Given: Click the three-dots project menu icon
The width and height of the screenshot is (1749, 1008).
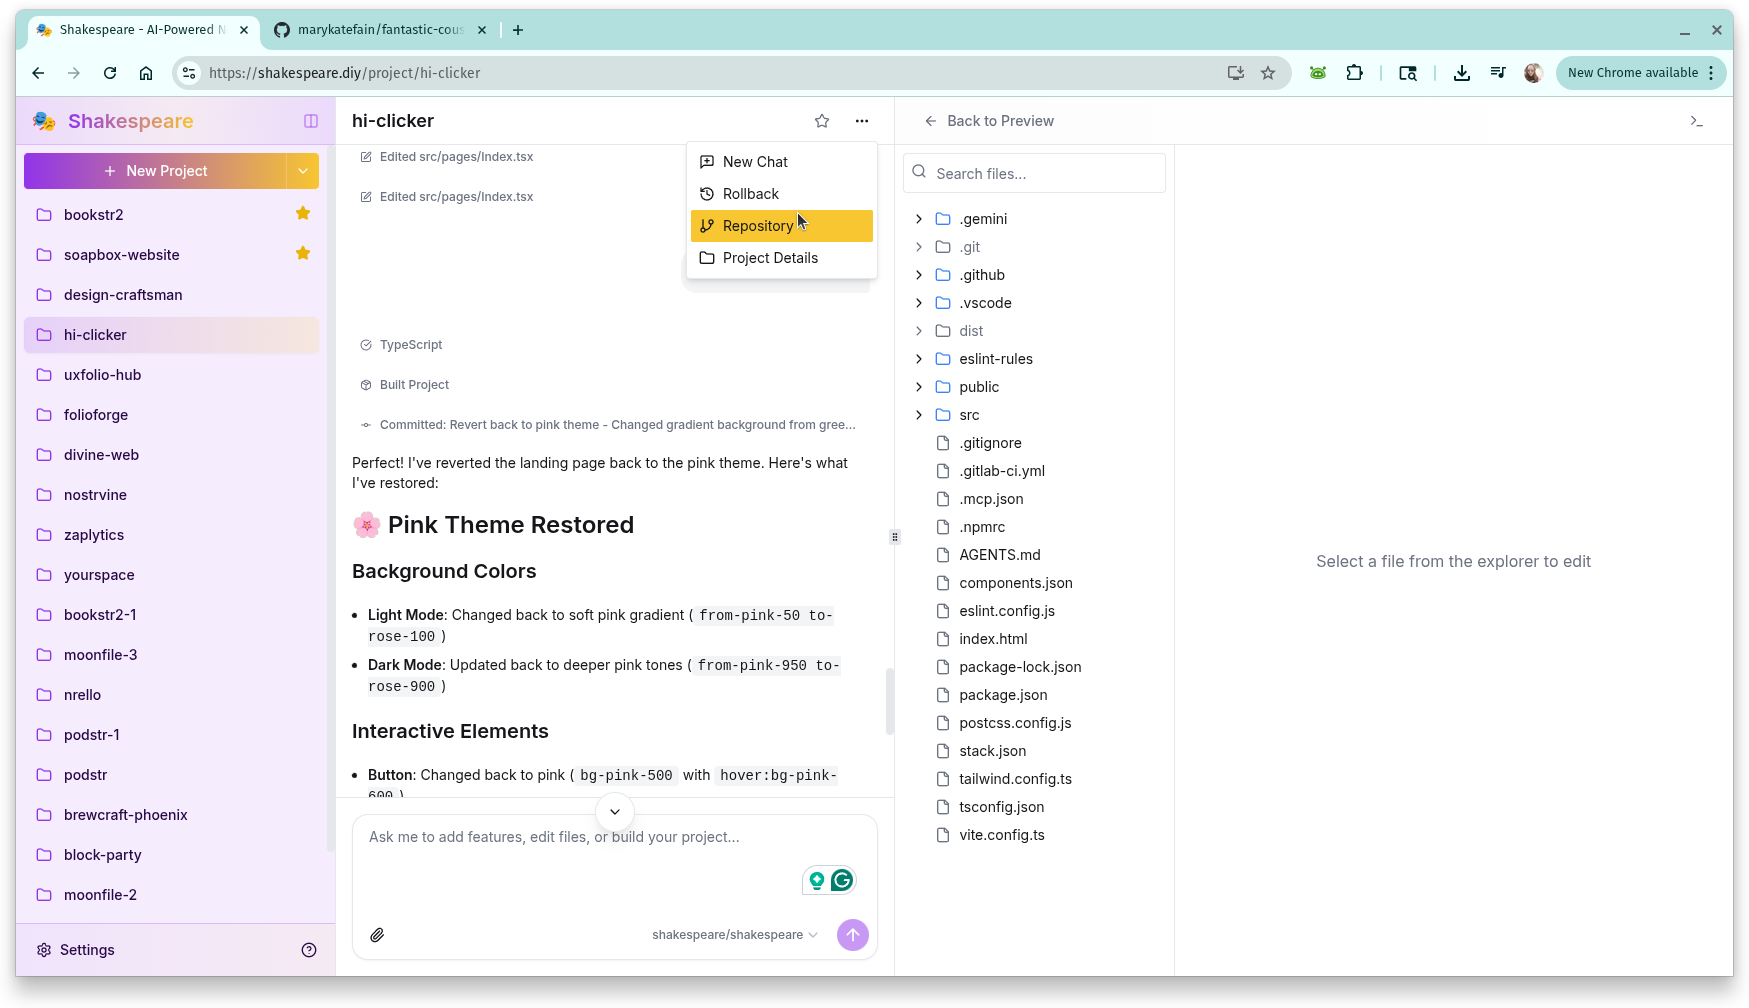Looking at the screenshot, I should pyautogui.click(x=861, y=121).
